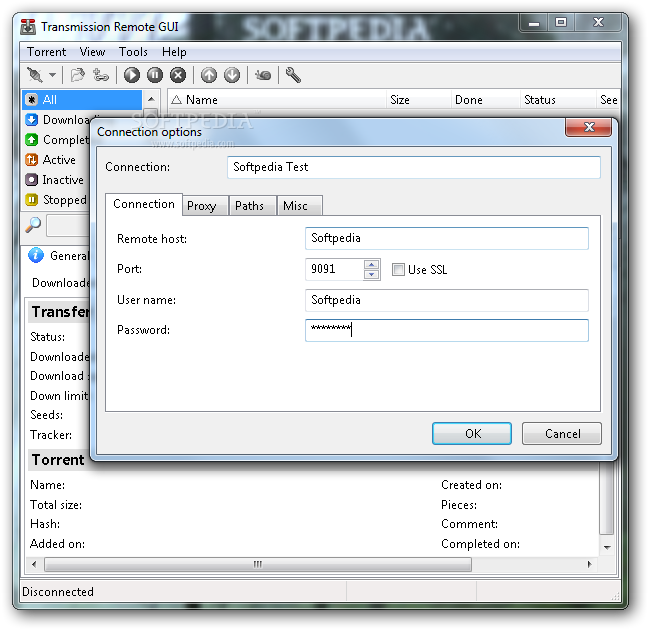Click the horizontal scrollbar right arrow
Screen dimensions: 649x630
coord(589,564)
